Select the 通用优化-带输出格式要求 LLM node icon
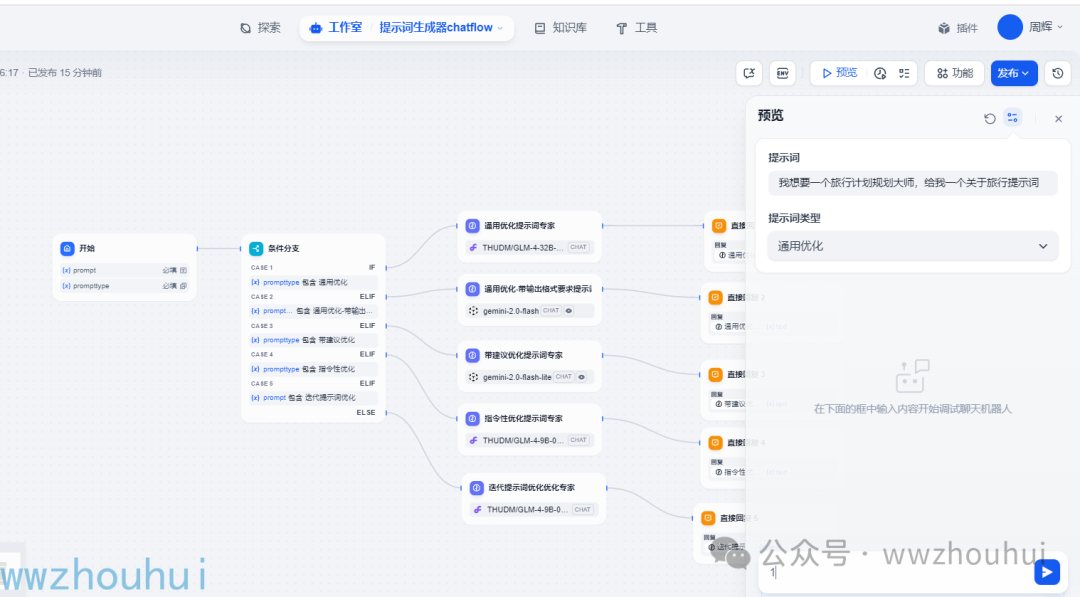The height and width of the screenshot is (597, 1080). tap(472, 289)
